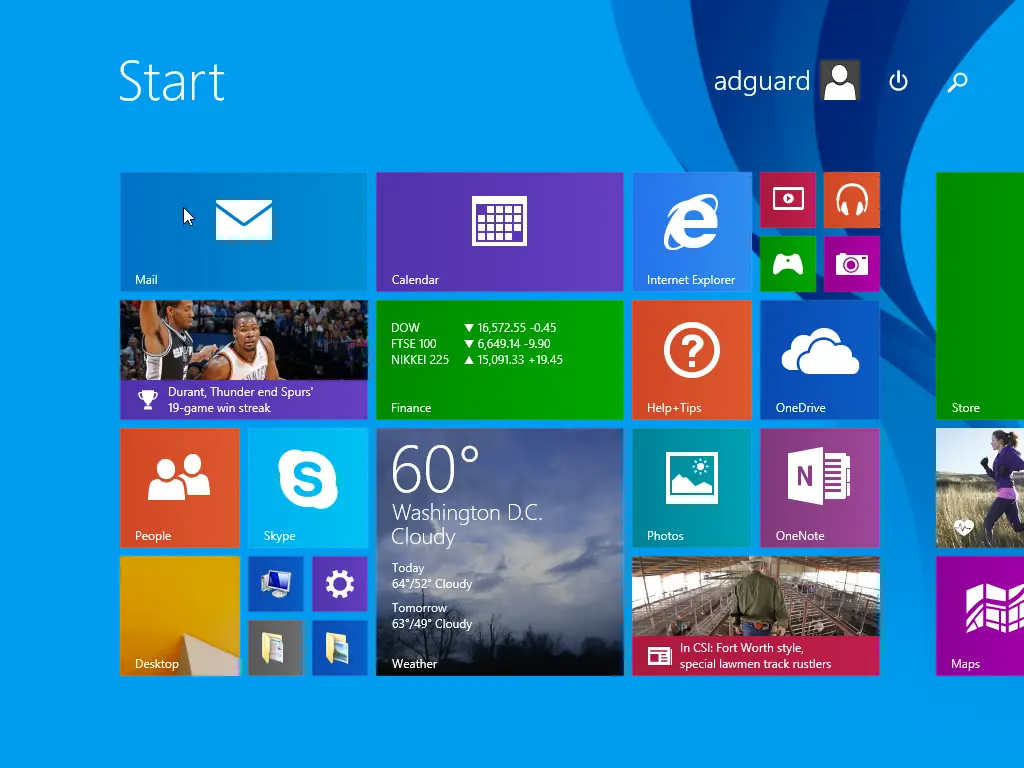The image size is (1024, 768).
Task: Open the Health & Fitness runner tile
Action: click(x=980, y=487)
